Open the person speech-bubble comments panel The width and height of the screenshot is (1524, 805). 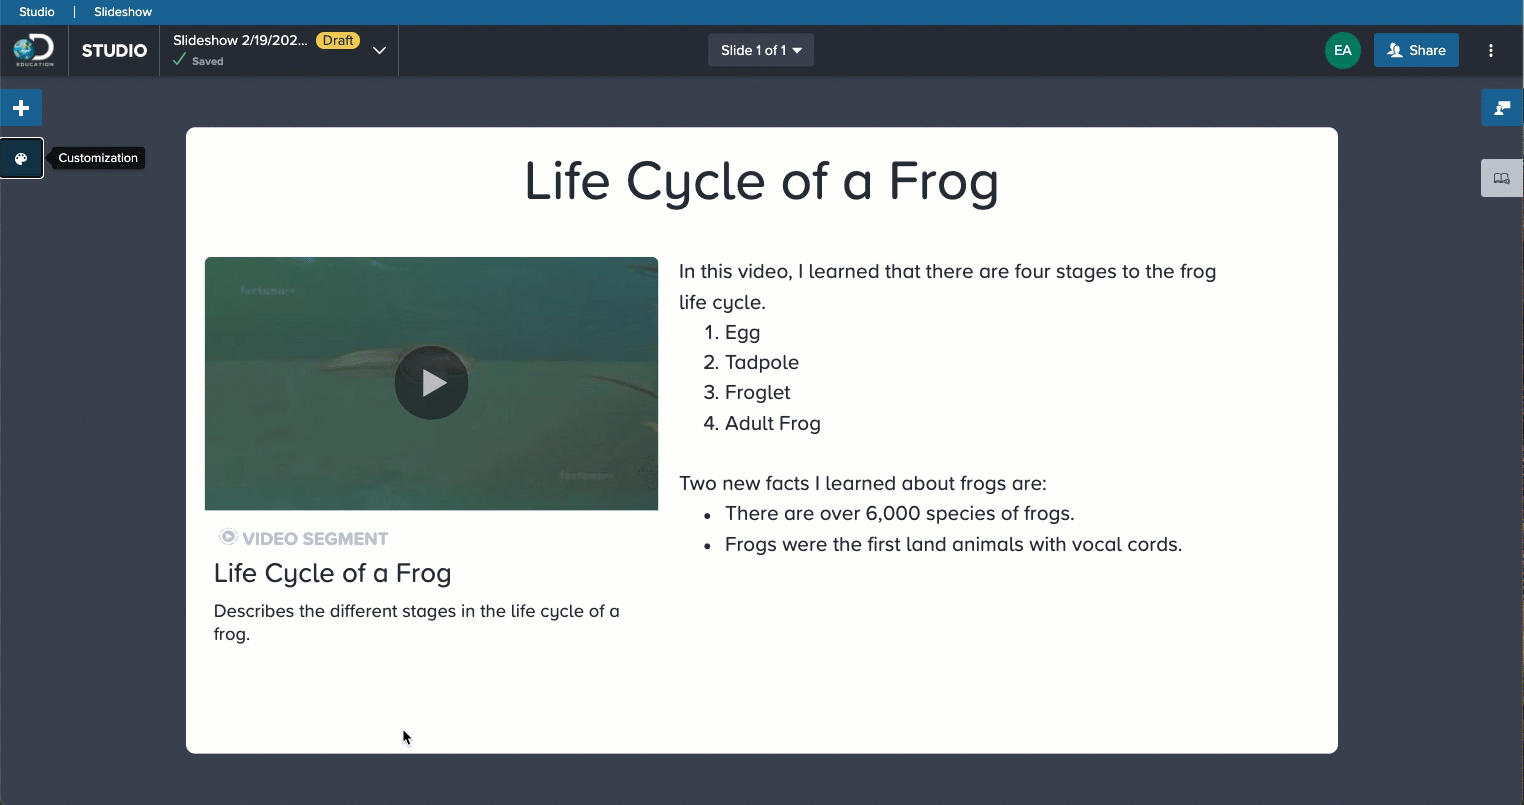click(1501, 108)
